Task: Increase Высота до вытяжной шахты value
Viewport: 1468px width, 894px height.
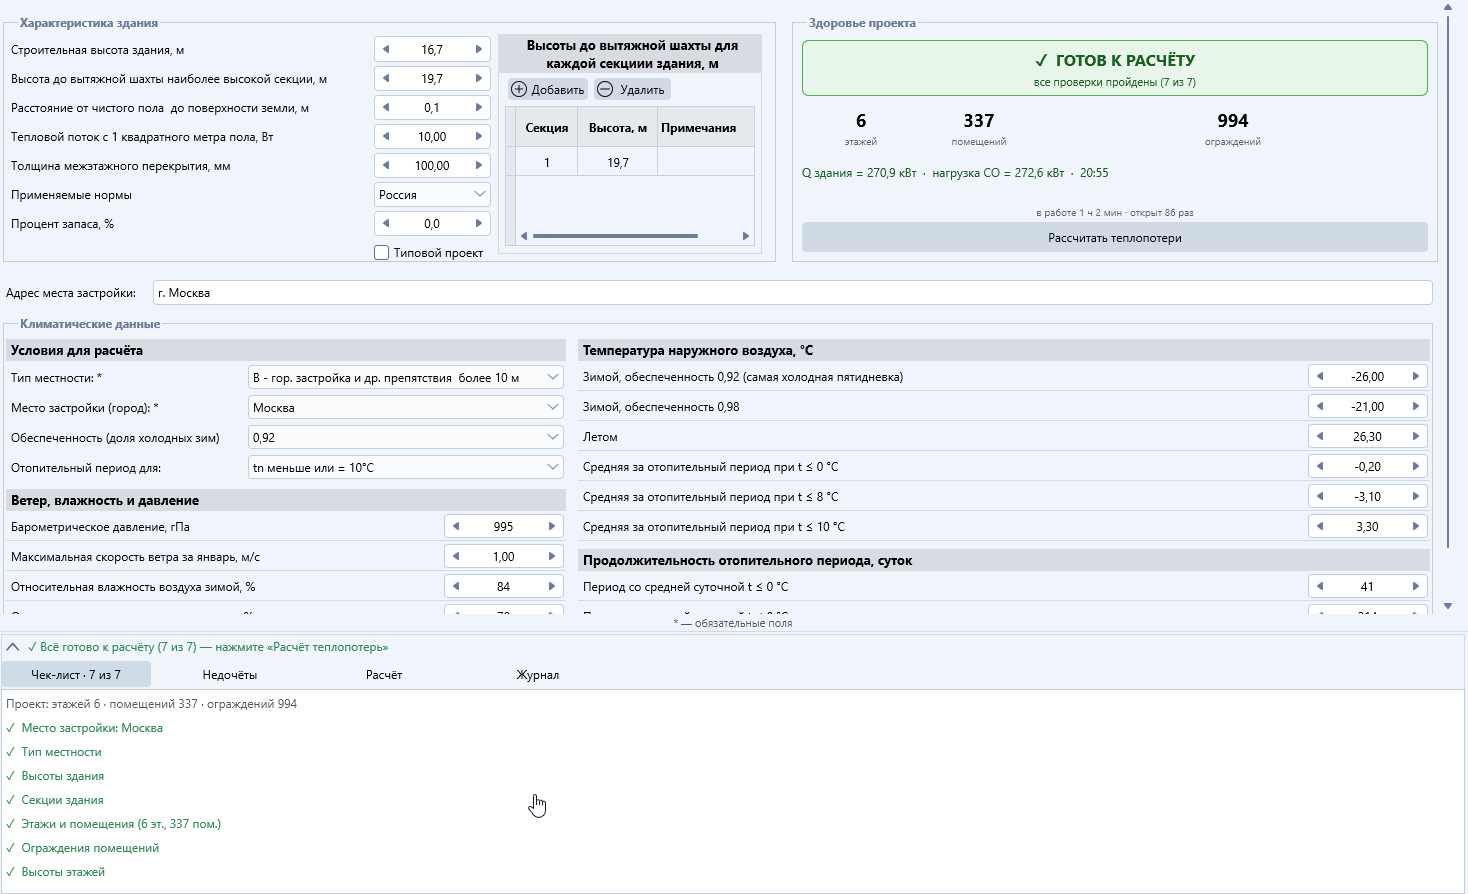Action: coord(479,78)
